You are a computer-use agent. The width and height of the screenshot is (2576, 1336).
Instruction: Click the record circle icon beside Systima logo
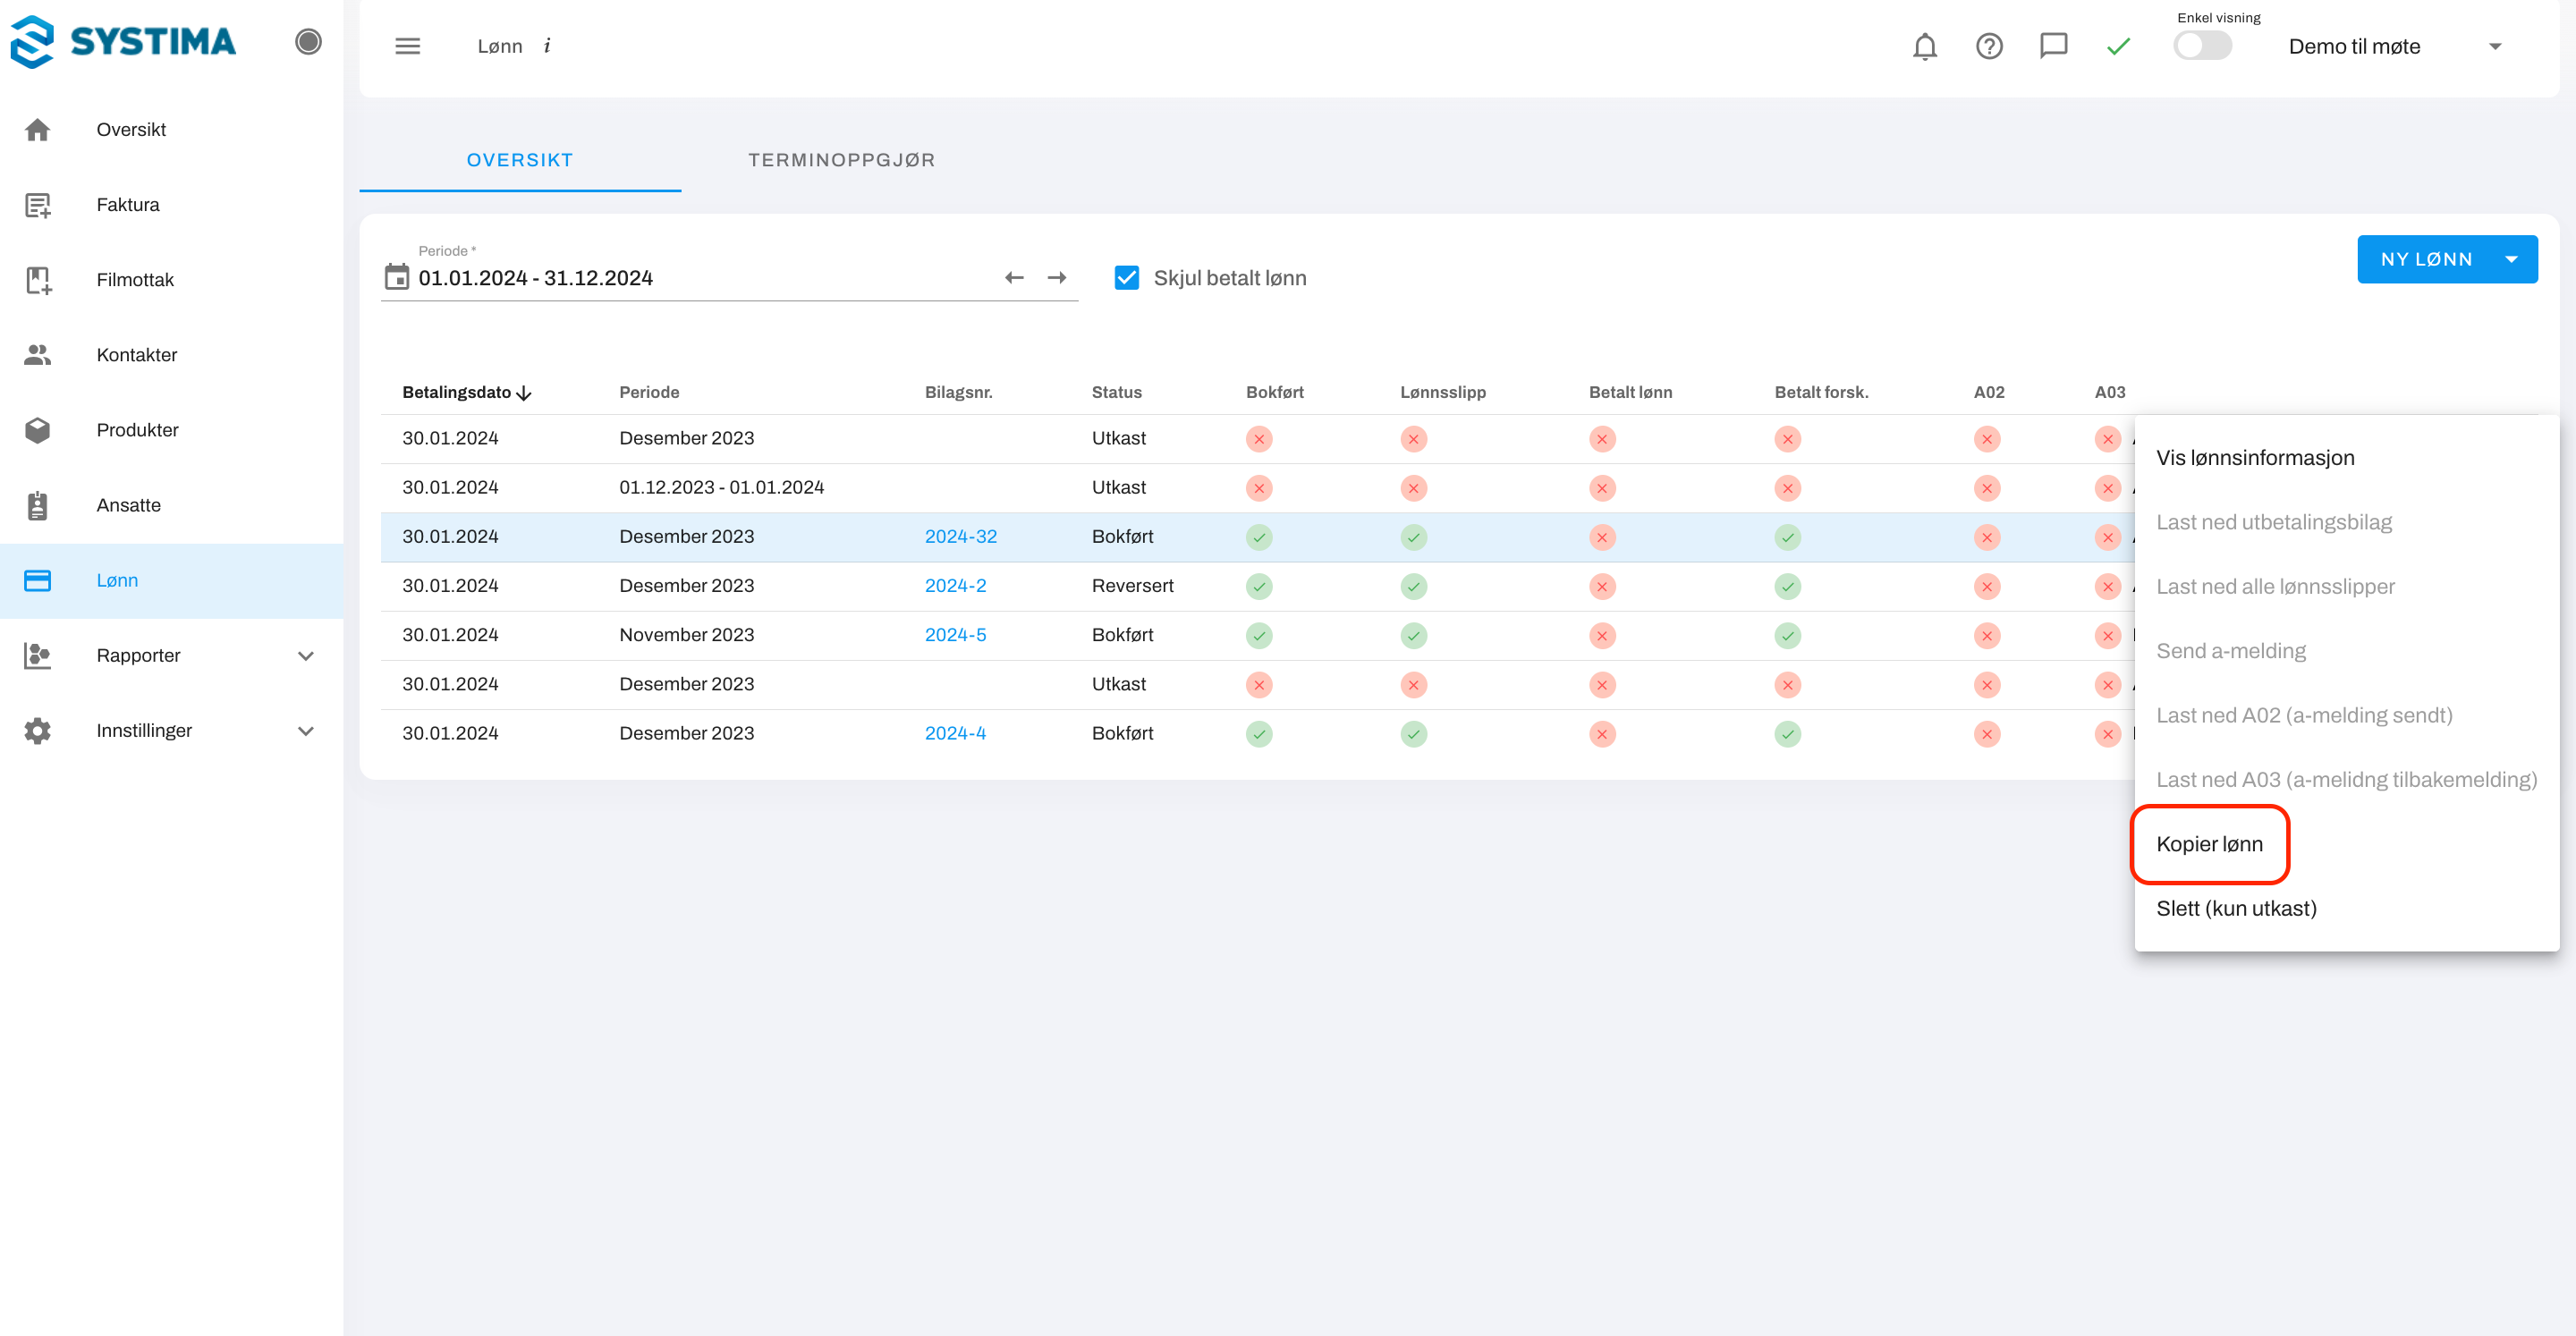coord(308,41)
